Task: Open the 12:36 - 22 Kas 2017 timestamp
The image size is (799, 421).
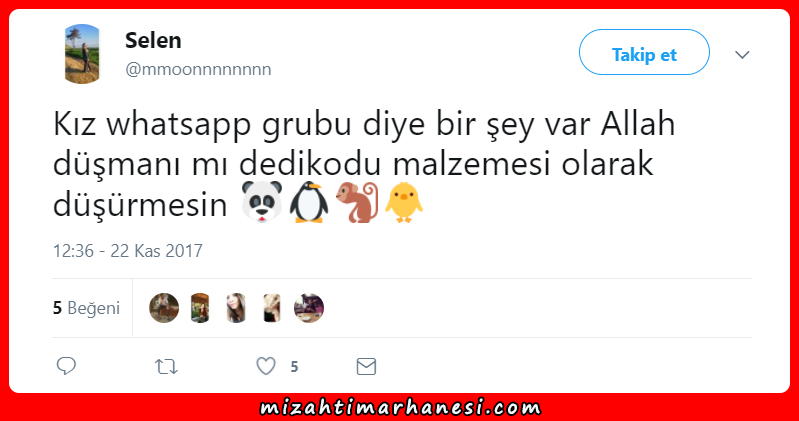Action: click(128, 251)
